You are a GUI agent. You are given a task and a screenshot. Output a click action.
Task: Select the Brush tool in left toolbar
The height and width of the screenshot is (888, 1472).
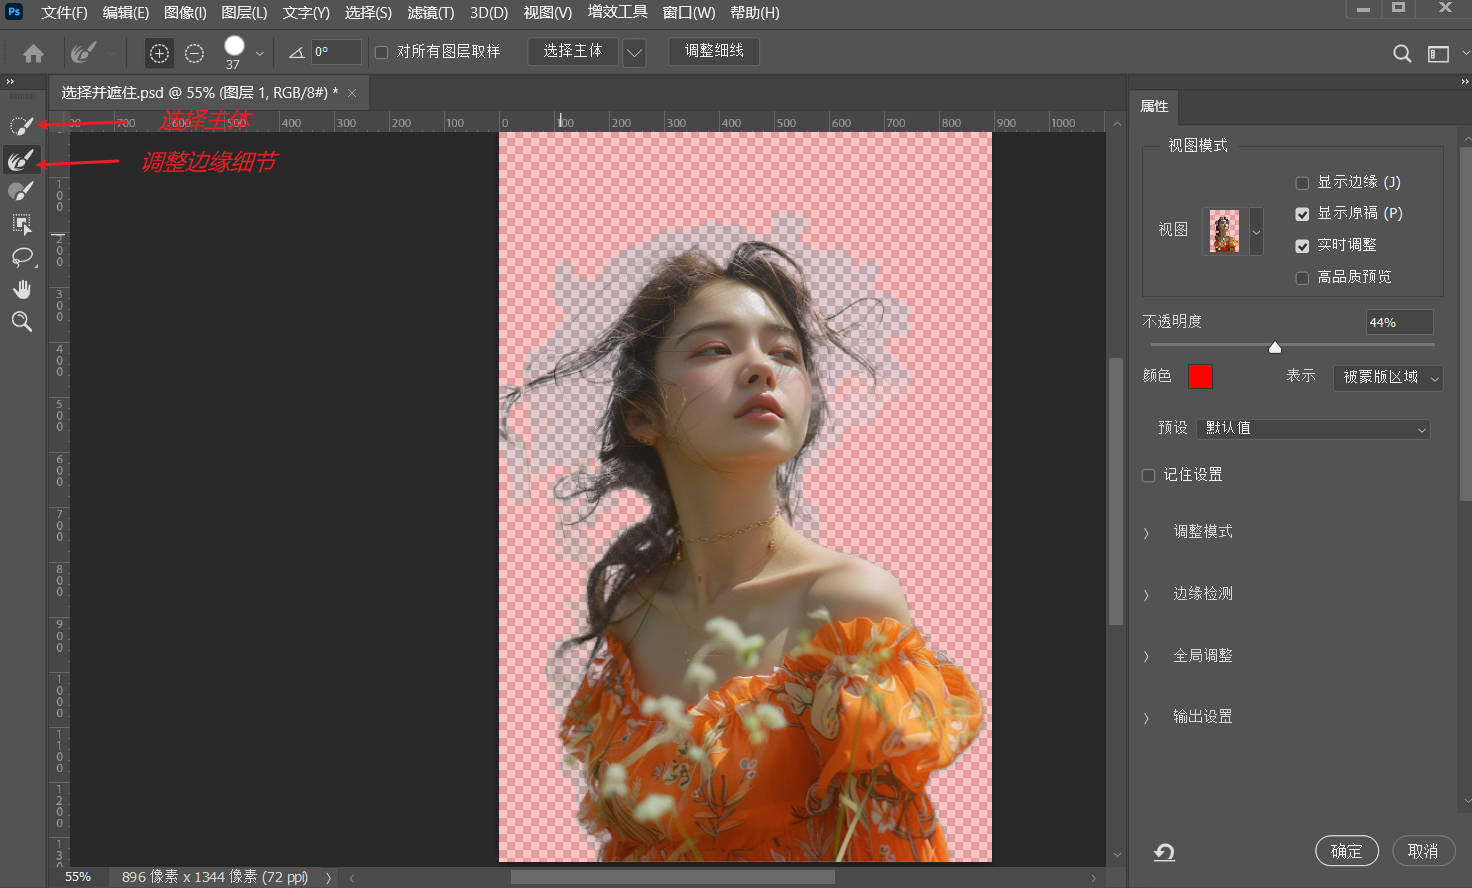(x=21, y=191)
